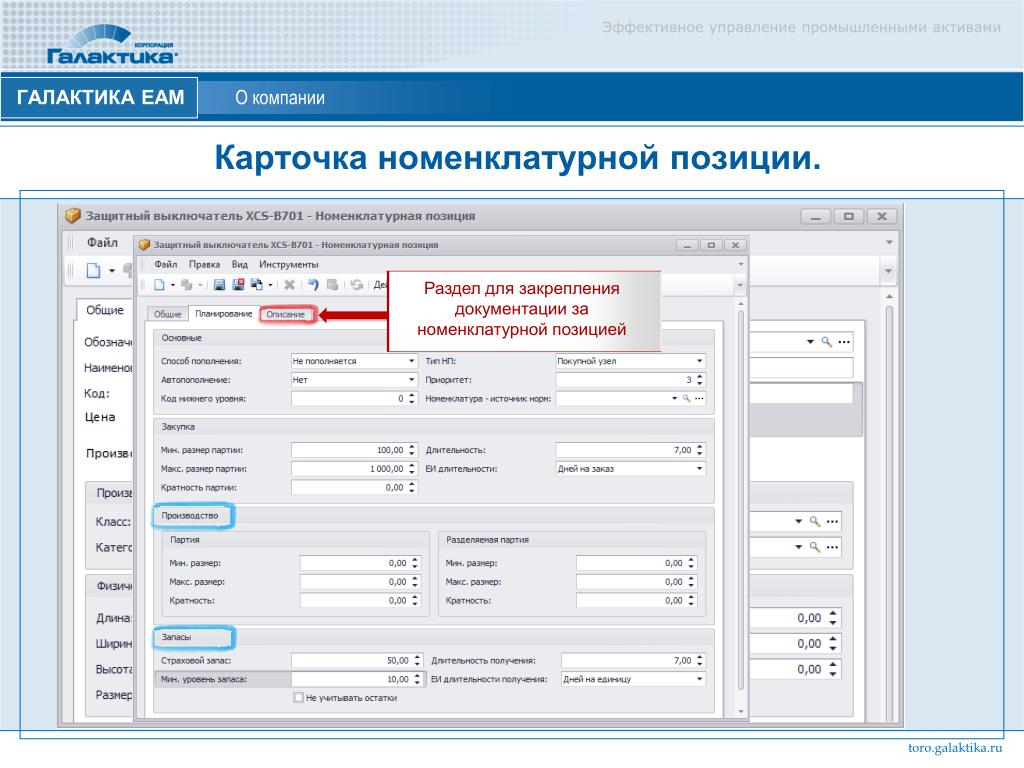The image size is (1024, 768).
Task: Click the Кратность партии spinner
Action: click(411, 488)
